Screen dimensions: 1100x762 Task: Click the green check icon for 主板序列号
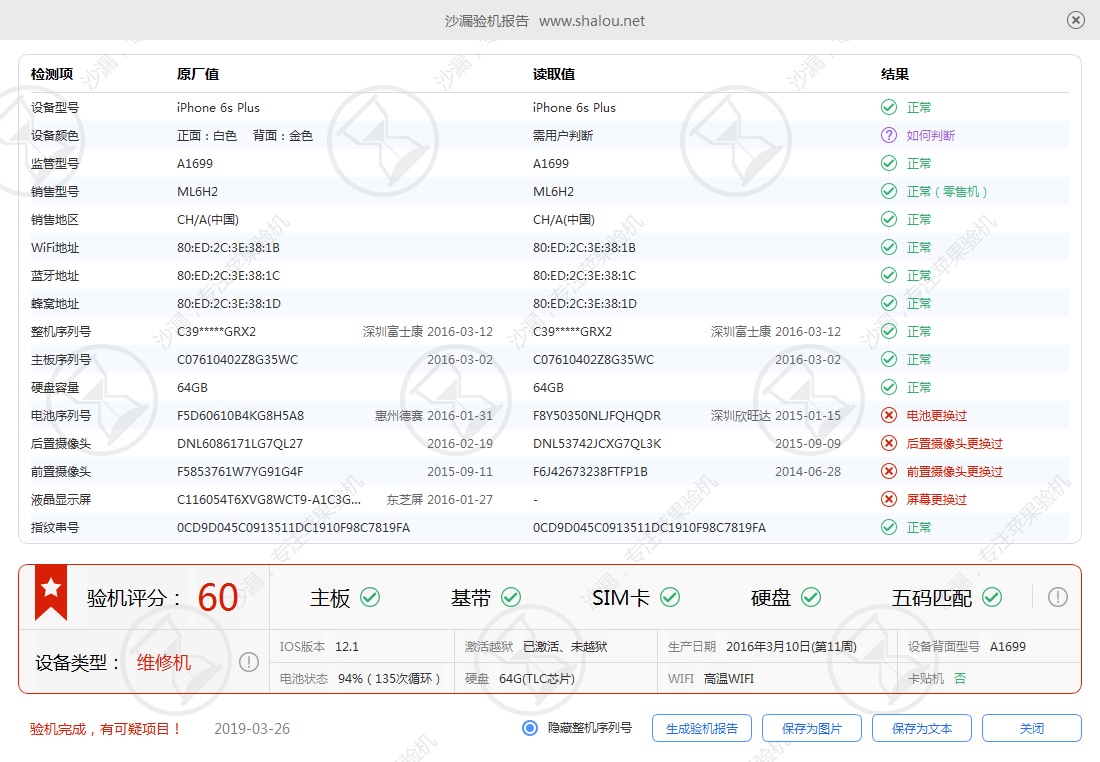pos(889,359)
